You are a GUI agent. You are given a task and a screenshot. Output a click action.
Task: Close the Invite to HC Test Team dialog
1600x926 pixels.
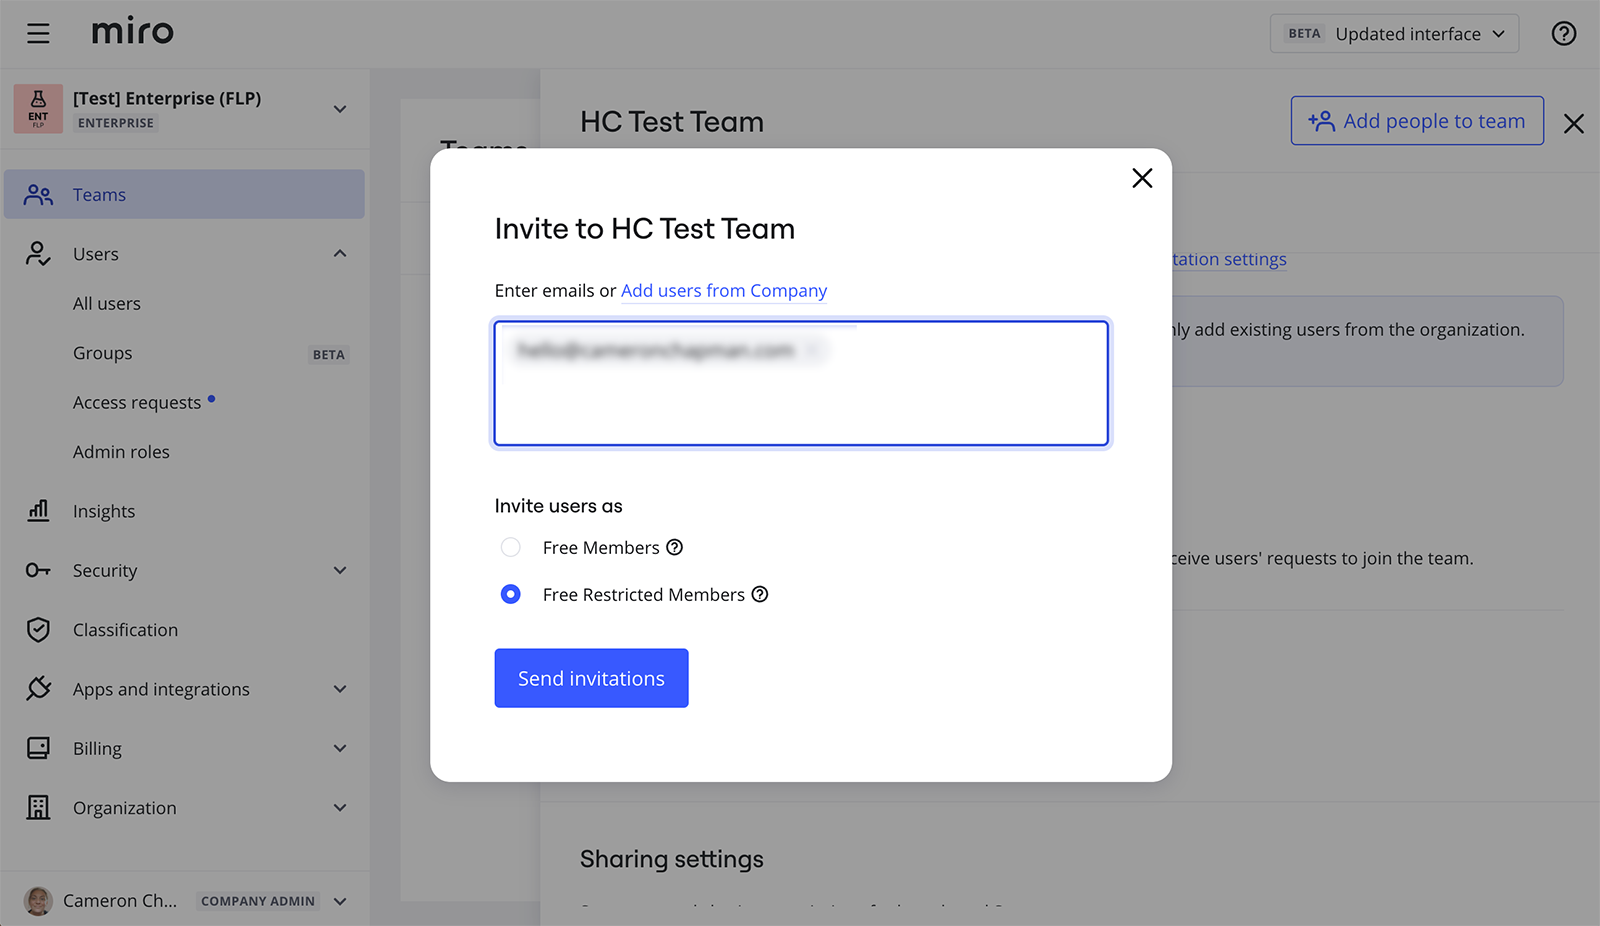(1142, 178)
